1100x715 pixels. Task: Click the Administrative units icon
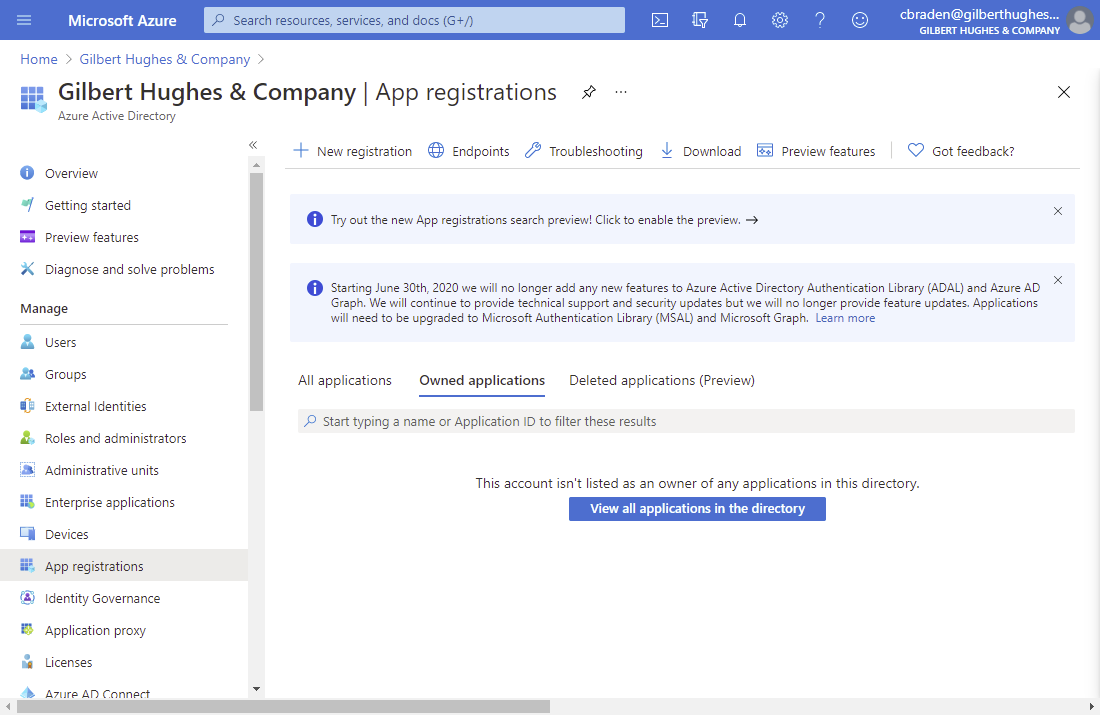(x=27, y=470)
